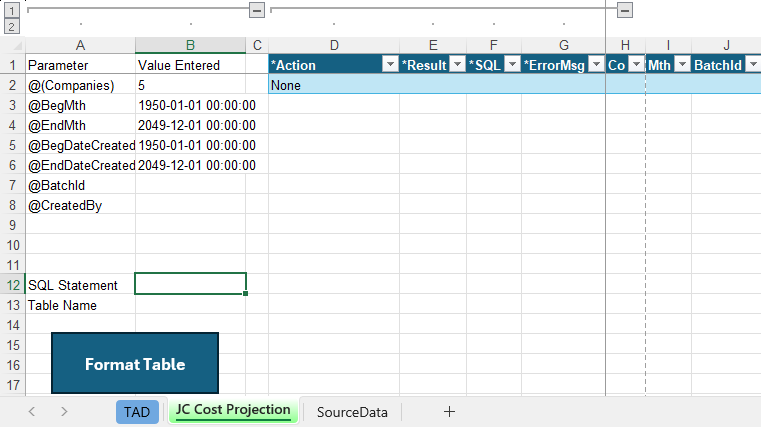Open the *ErrorMsg column filter dropdown
The width and height of the screenshot is (761, 427).
(596, 64)
